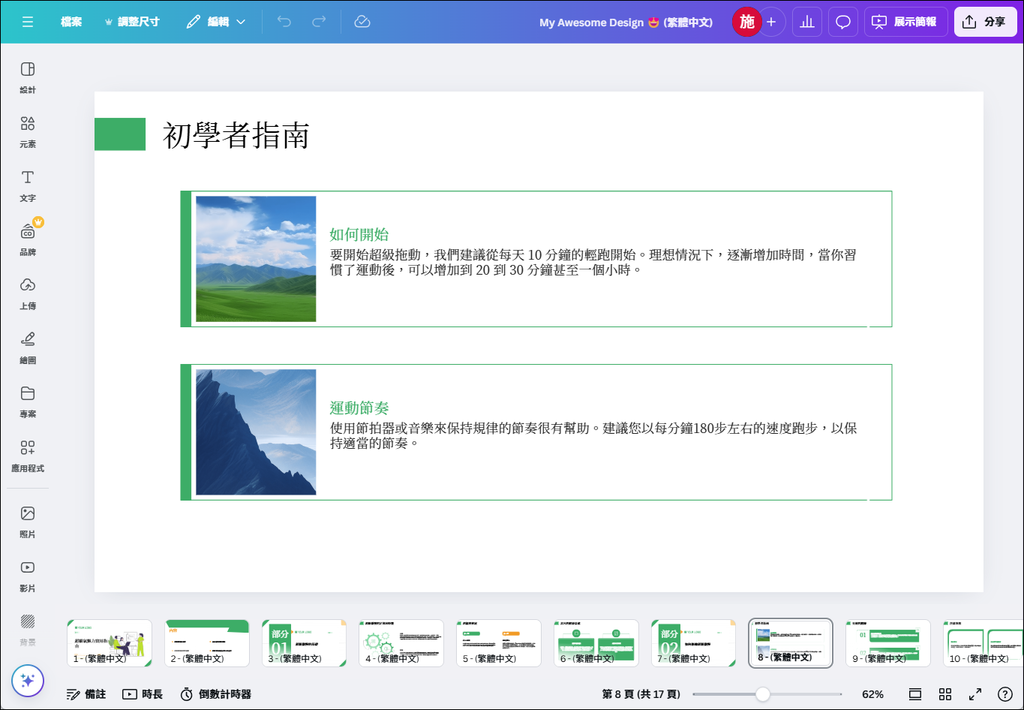The width and height of the screenshot is (1024, 710).
Task: Add collaborator with plus button
Action: click(771, 22)
